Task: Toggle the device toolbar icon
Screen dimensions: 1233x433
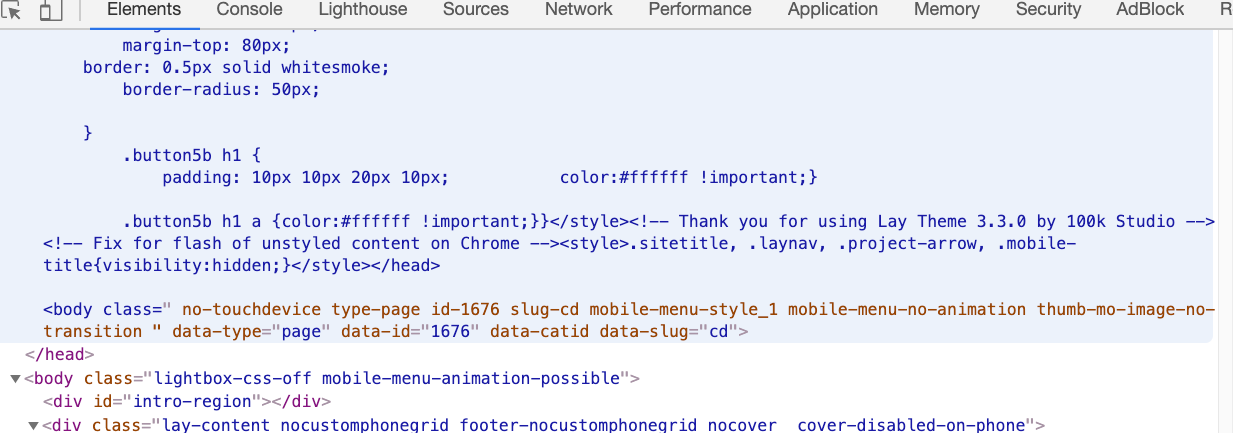Action: [x=50, y=11]
